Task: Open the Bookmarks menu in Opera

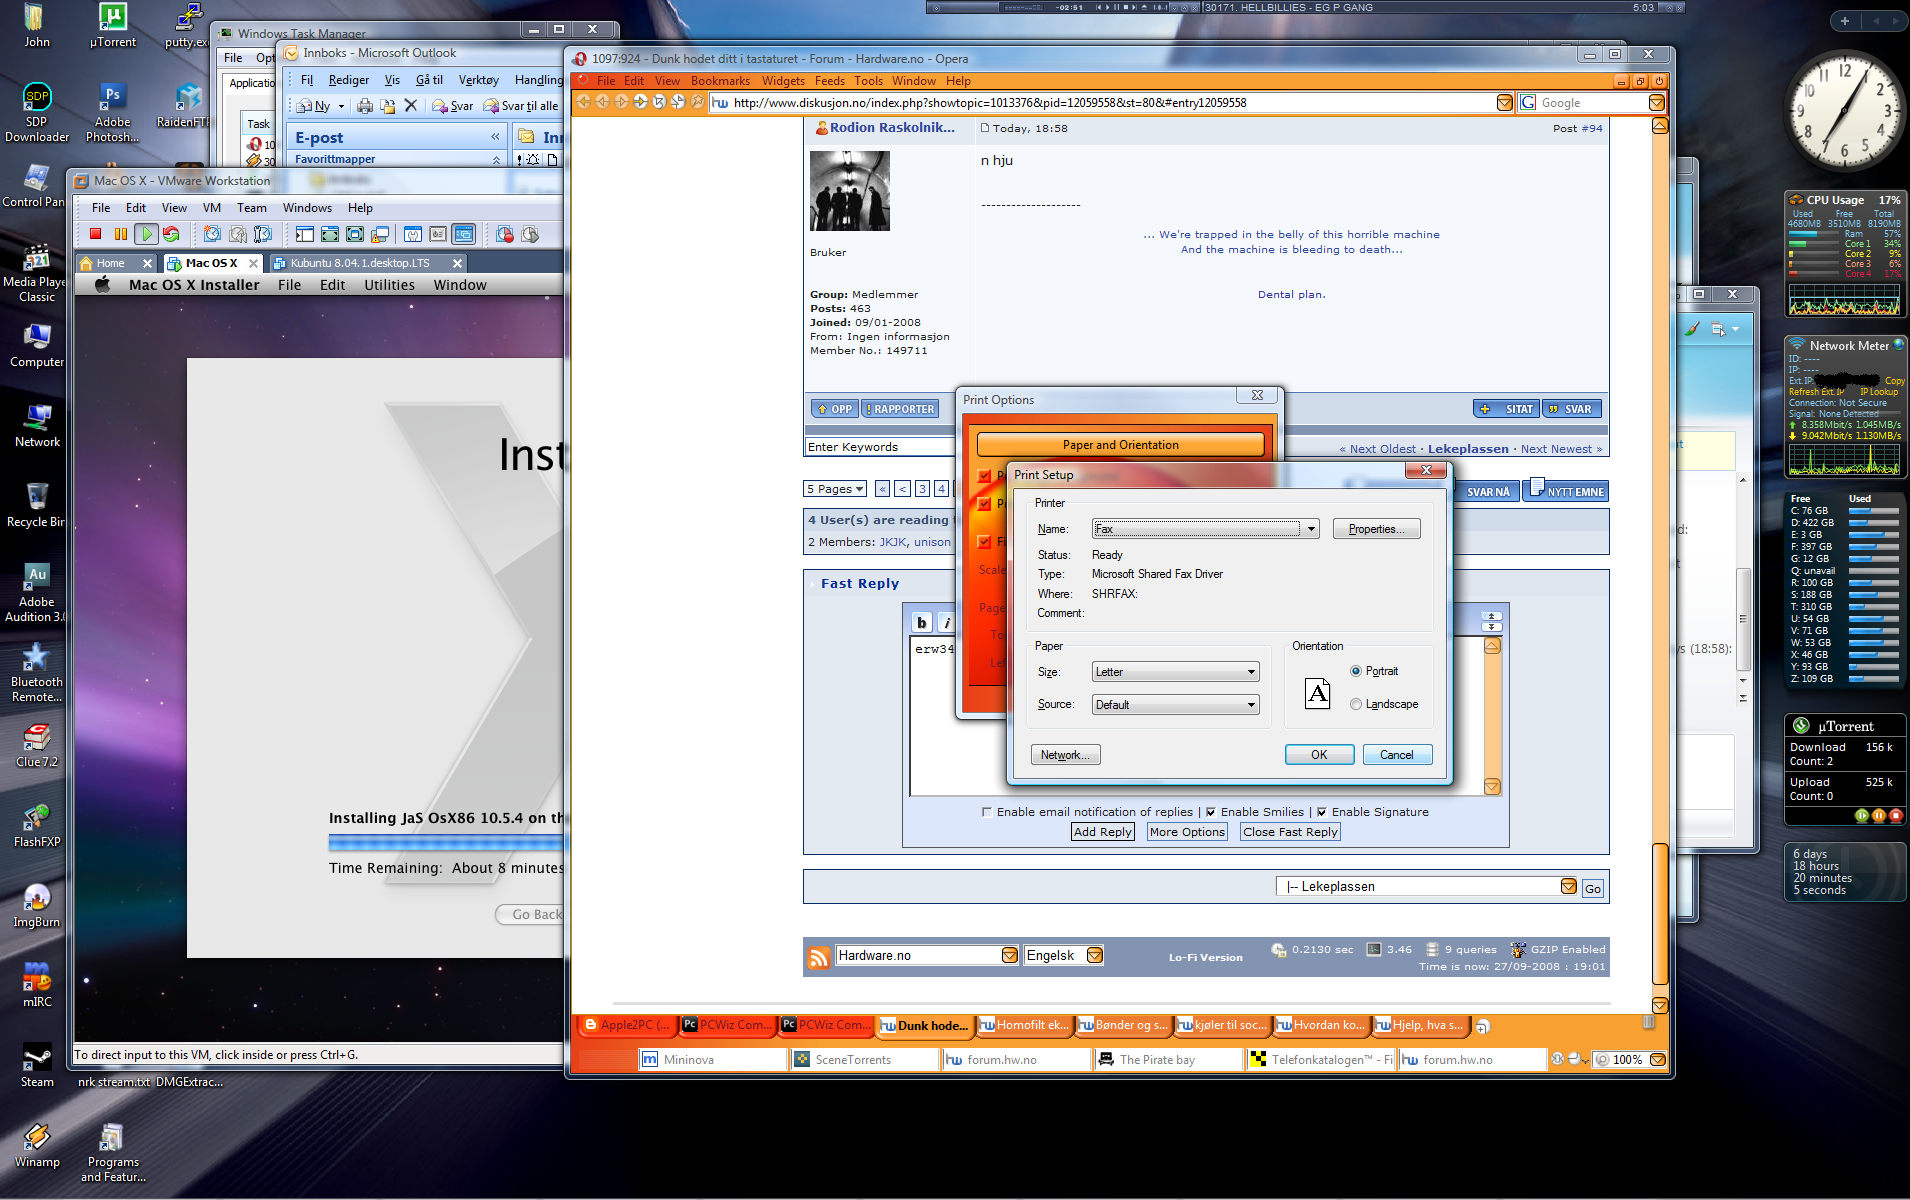Action: (720, 81)
